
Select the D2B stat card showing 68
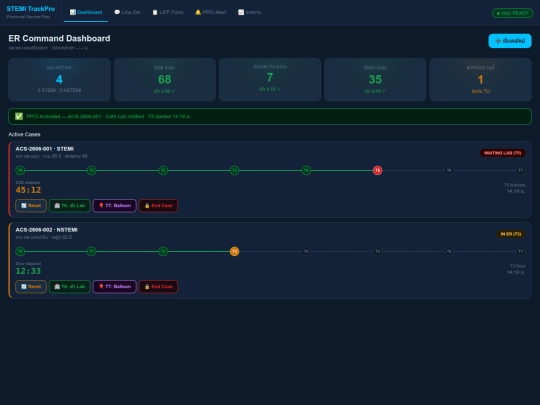coord(165,80)
